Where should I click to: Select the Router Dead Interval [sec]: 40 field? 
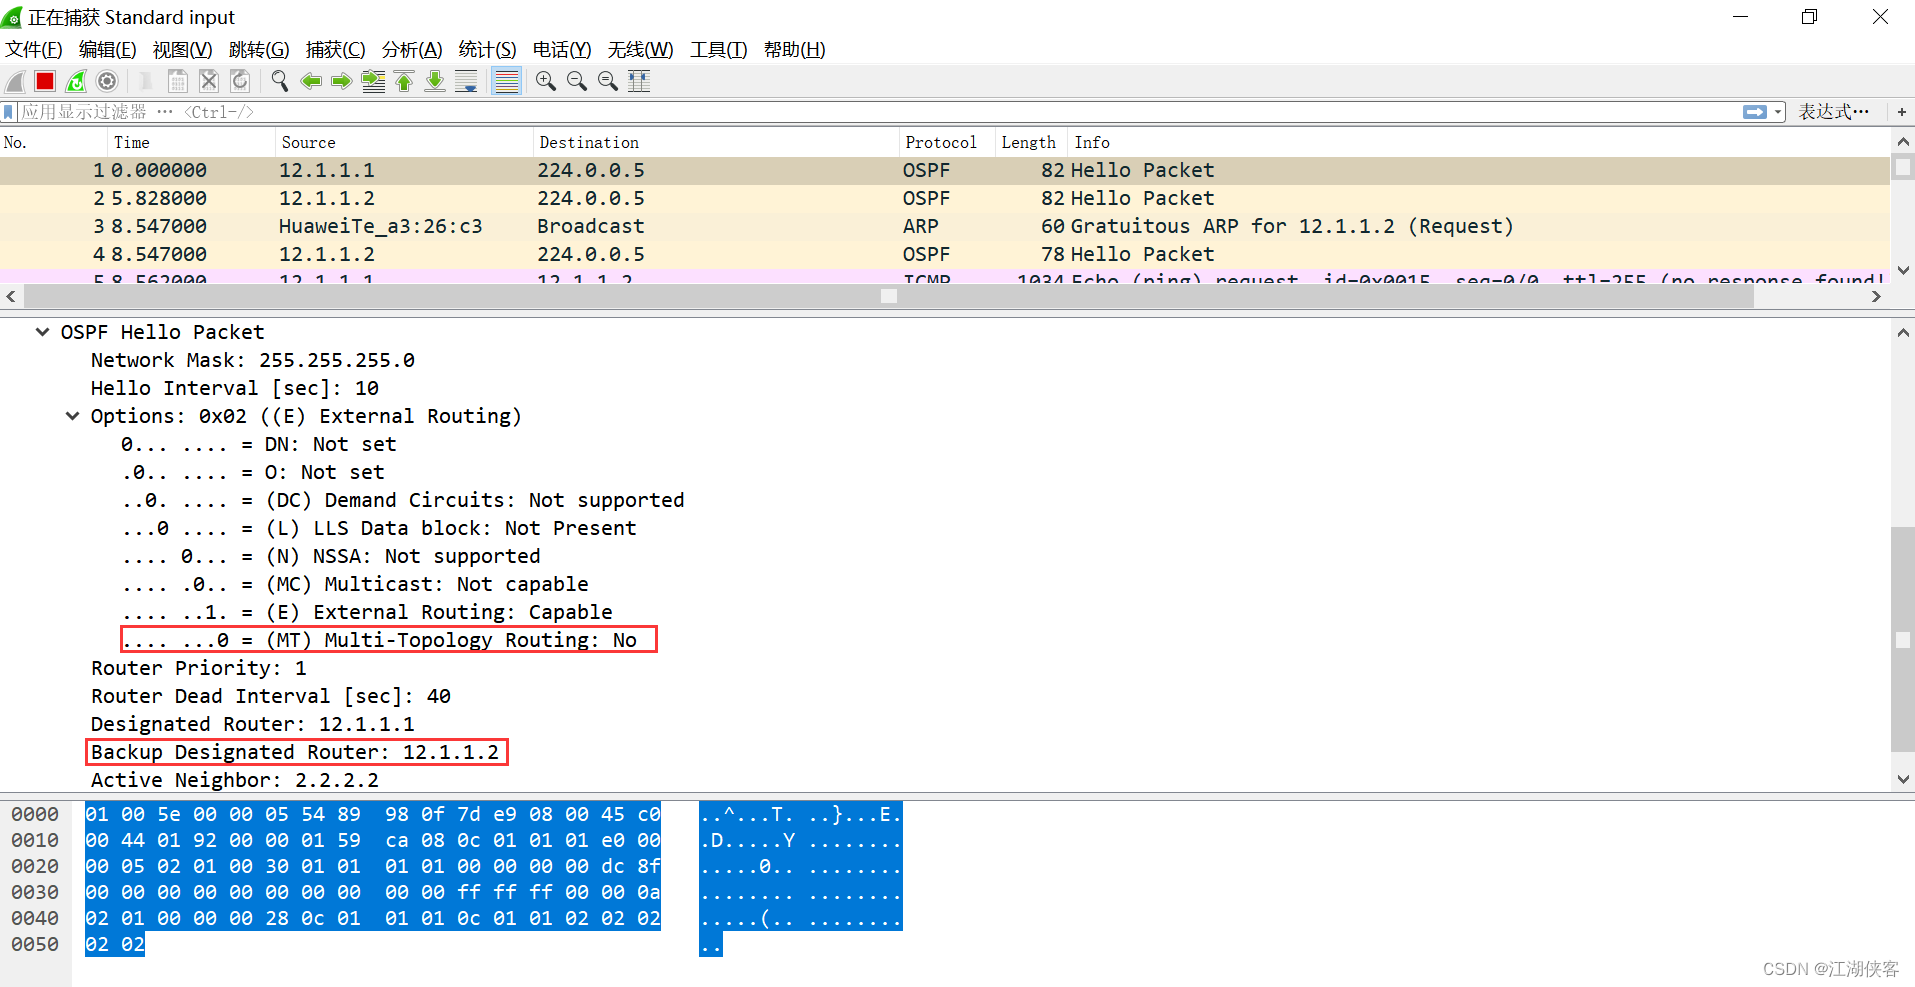[271, 696]
